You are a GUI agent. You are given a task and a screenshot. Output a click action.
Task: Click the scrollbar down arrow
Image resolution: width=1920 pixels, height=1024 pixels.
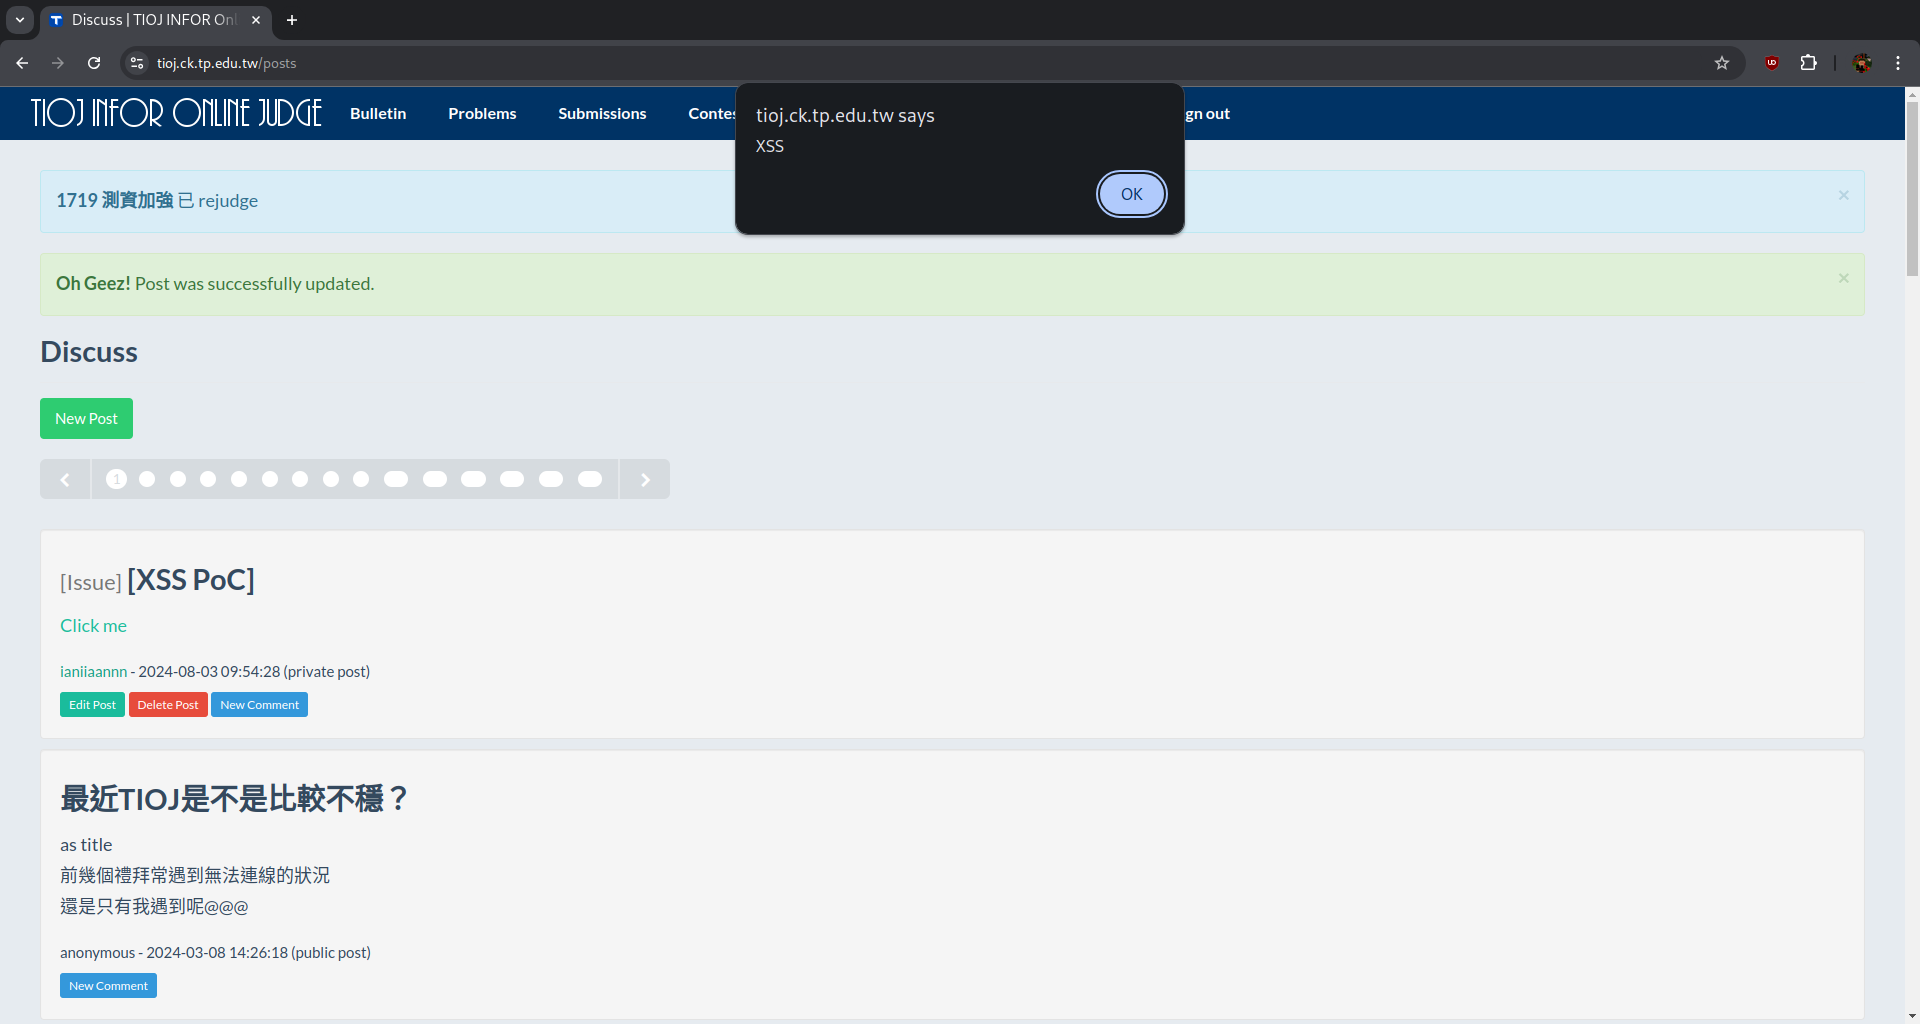point(1912,1015)
